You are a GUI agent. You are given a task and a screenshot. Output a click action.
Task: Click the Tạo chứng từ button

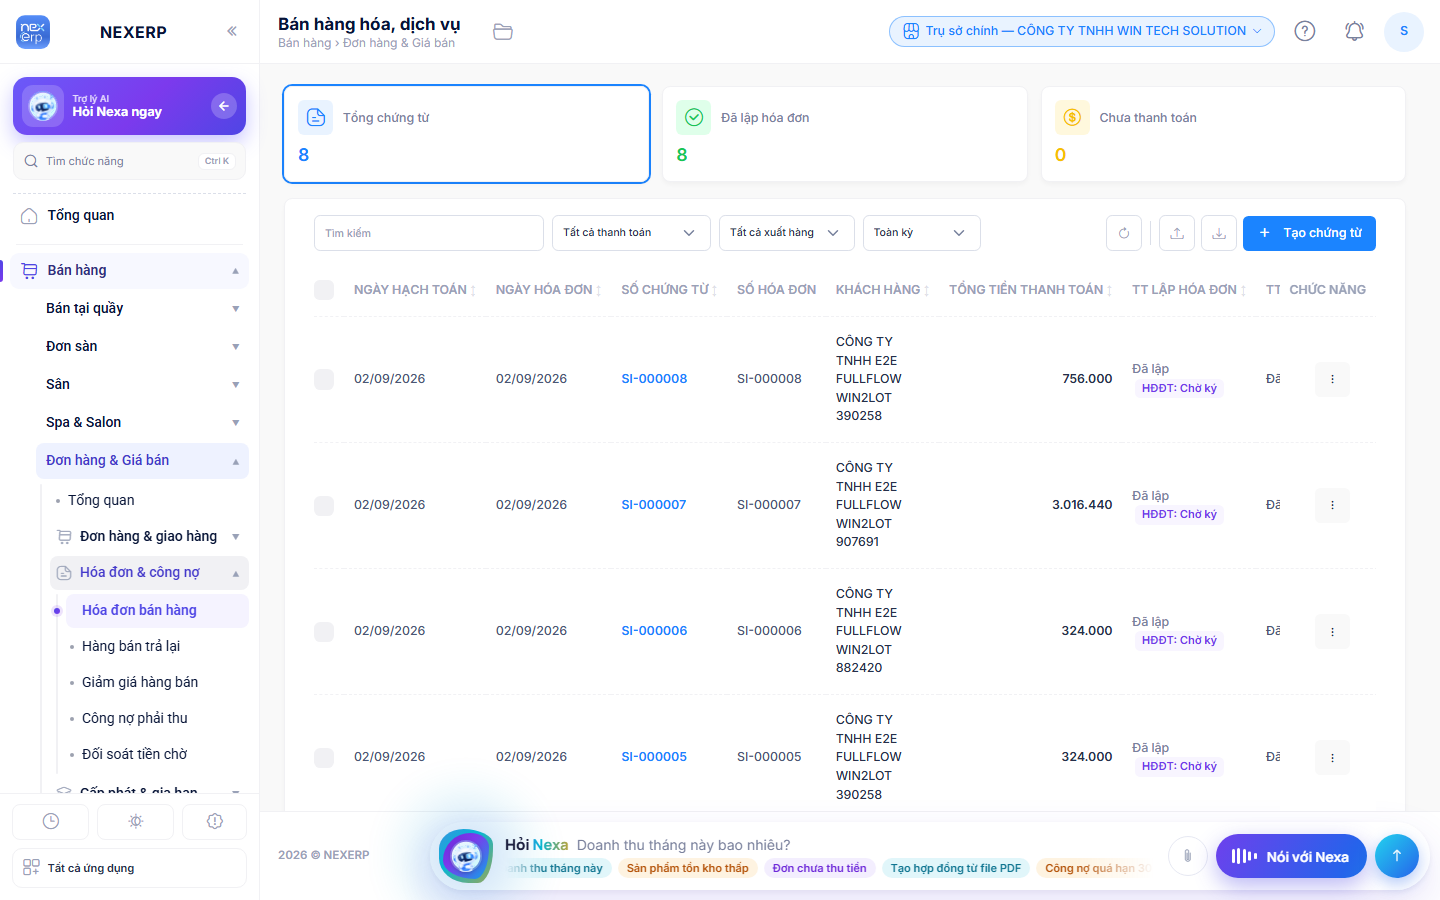click(x=1309, y=233)
